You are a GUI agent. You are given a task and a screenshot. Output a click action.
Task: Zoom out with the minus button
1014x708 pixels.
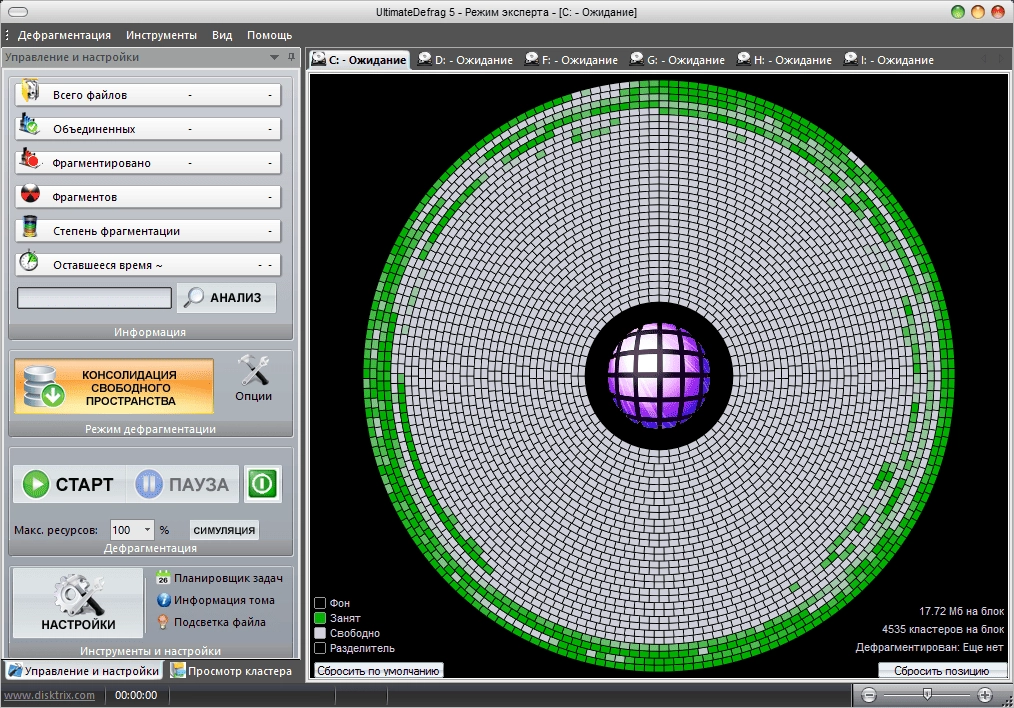coord(869,695)
